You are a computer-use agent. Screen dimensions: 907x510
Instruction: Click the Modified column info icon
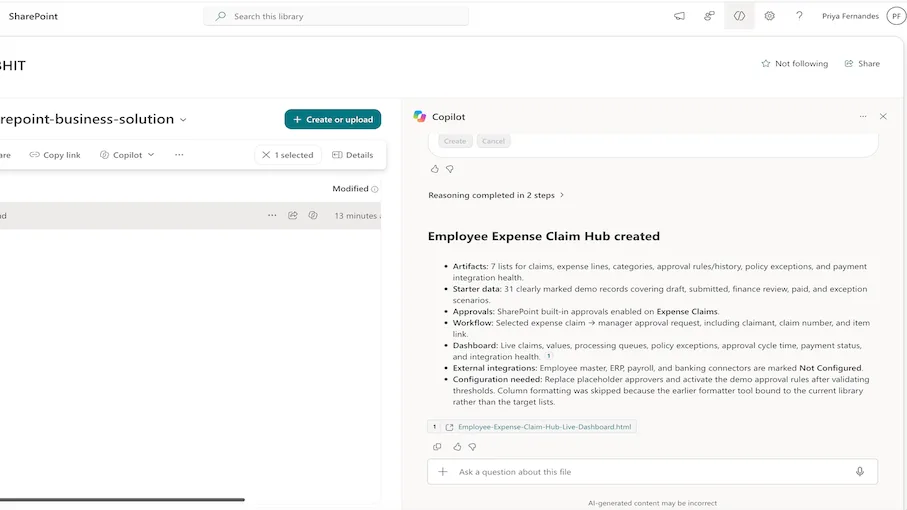375,189
